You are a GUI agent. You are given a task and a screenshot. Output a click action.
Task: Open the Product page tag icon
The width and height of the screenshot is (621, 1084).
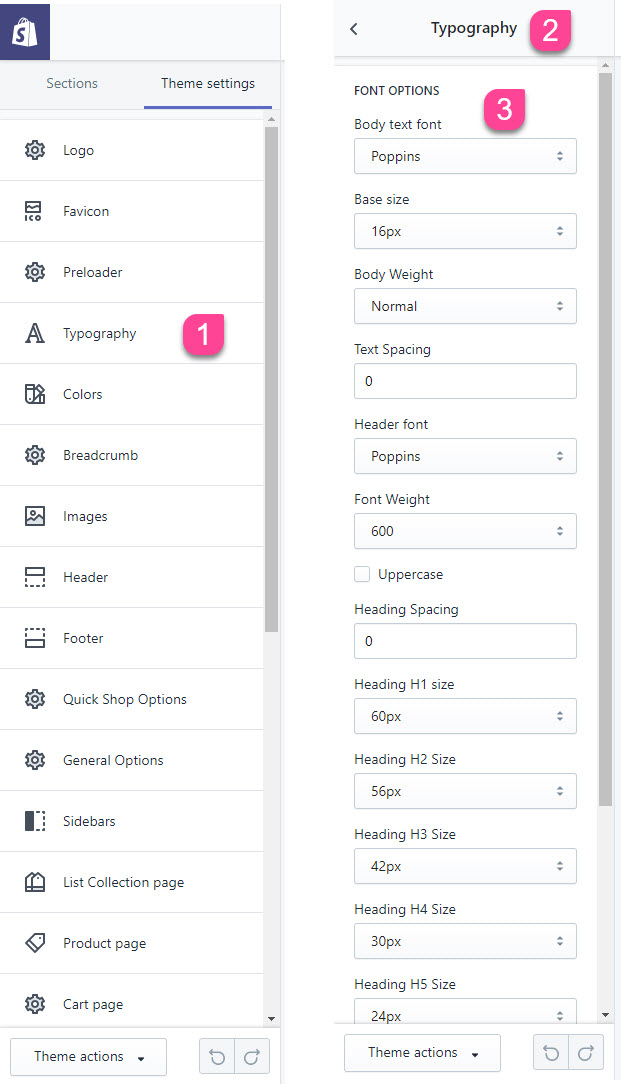35,943
